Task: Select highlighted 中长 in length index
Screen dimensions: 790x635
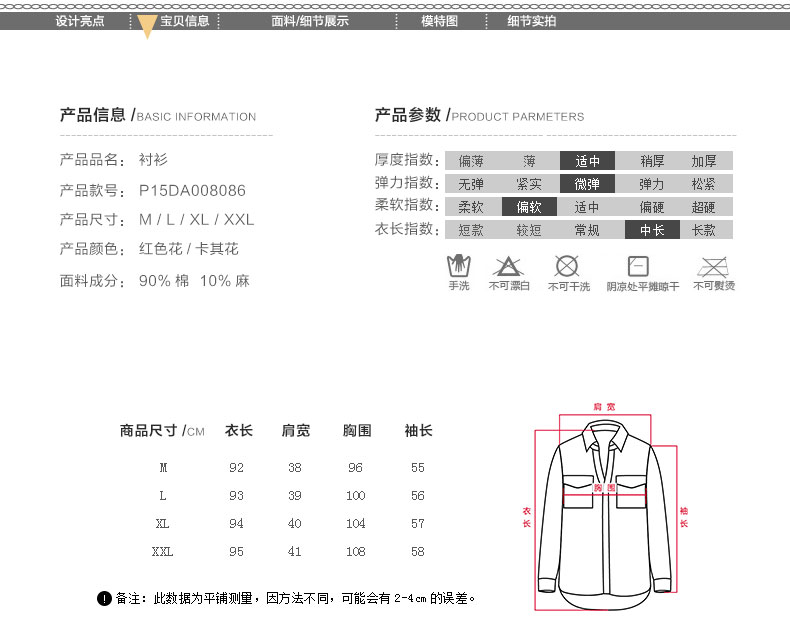Action: click(652, 230)
